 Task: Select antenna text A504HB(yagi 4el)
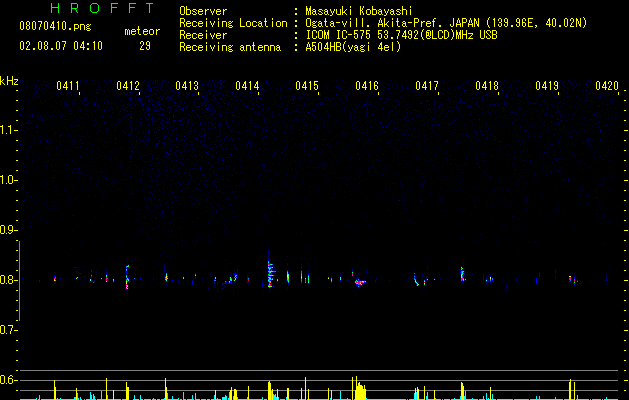tap(353, 47)
